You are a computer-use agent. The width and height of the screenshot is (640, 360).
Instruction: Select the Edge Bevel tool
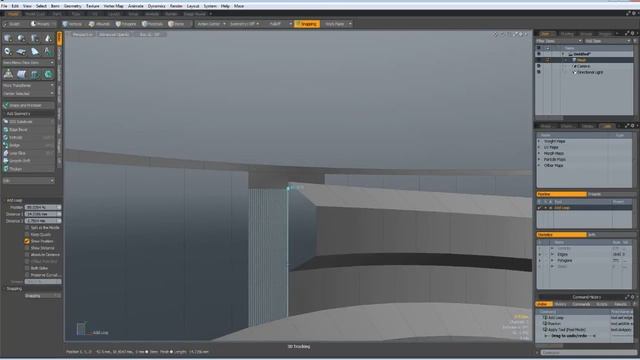pyautogui.click(x=28, y=129)
